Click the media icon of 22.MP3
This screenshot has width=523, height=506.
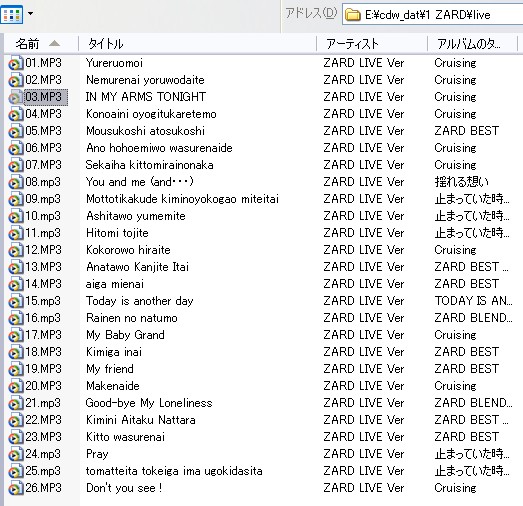click(x=15, y=421)
